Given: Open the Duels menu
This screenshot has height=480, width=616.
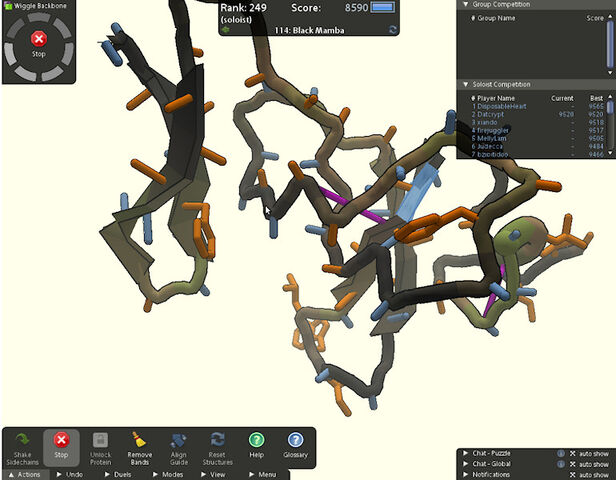Looking at the screenshot, I should coord(118,475).
